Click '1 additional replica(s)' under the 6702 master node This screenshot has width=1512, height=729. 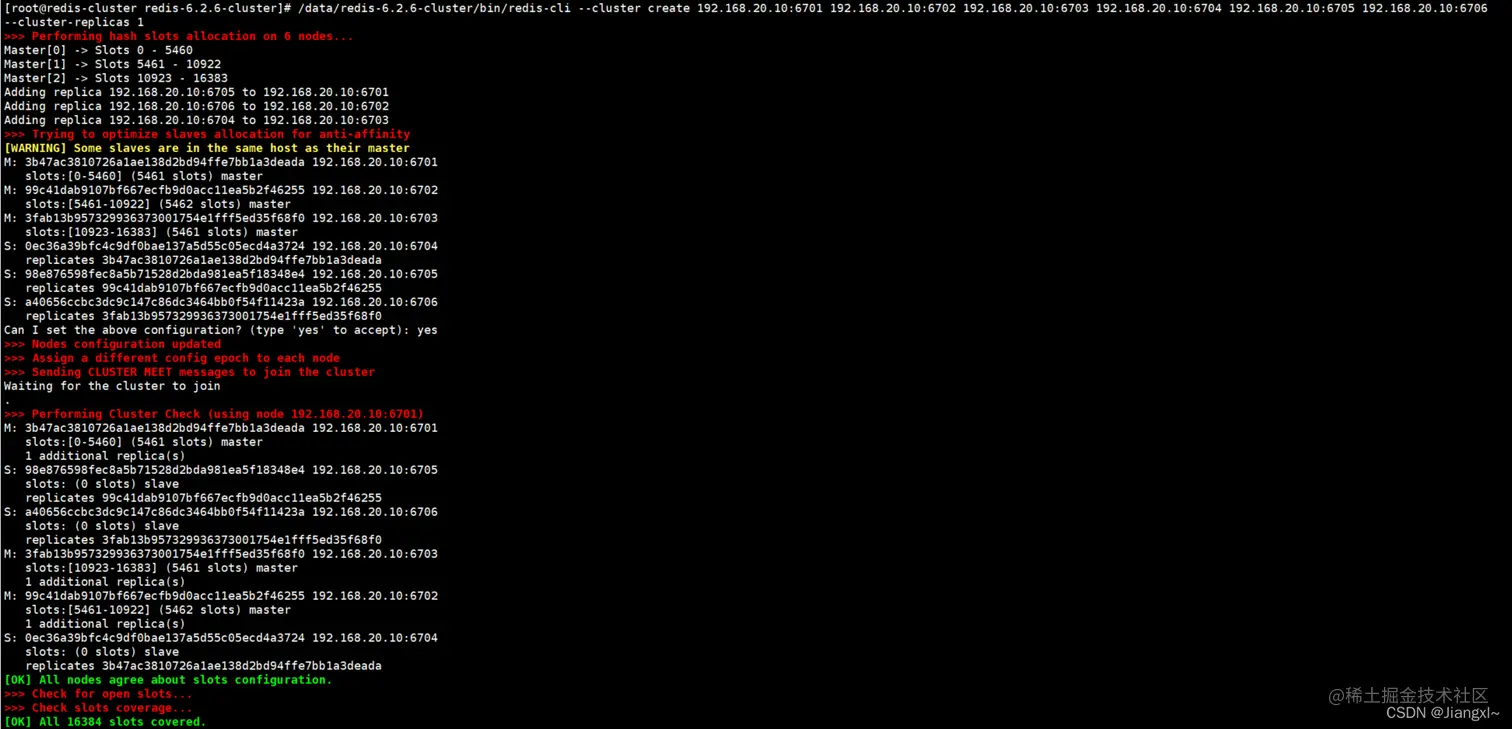(105, 624)
